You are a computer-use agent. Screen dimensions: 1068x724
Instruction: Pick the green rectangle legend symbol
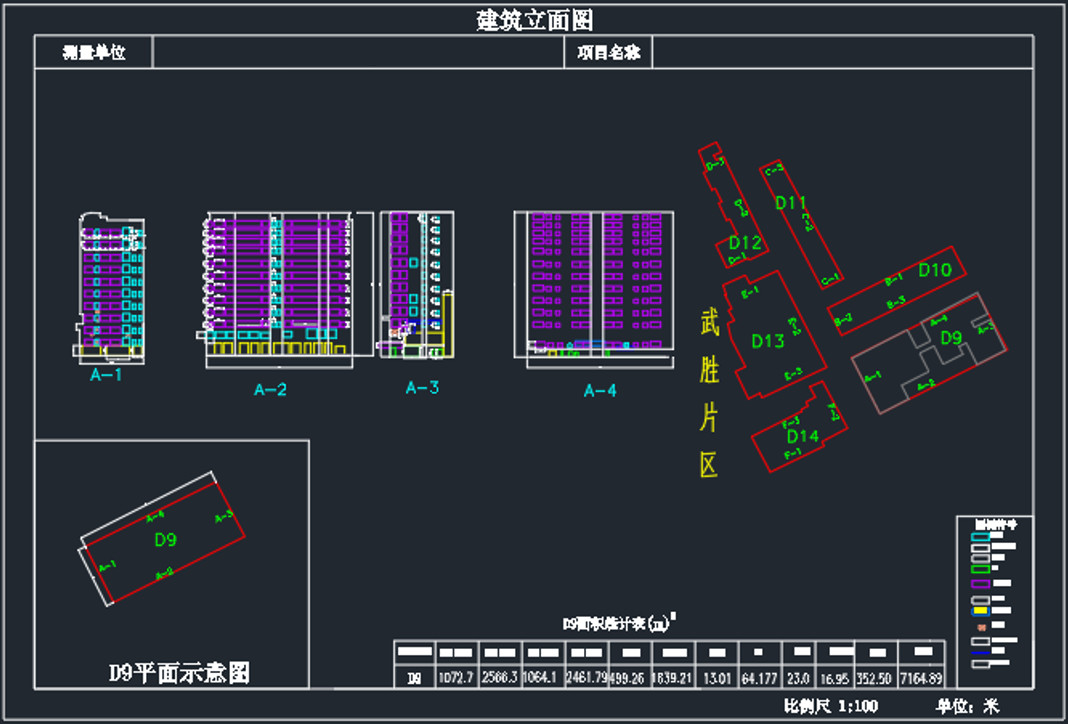click(x=980, y=569)
